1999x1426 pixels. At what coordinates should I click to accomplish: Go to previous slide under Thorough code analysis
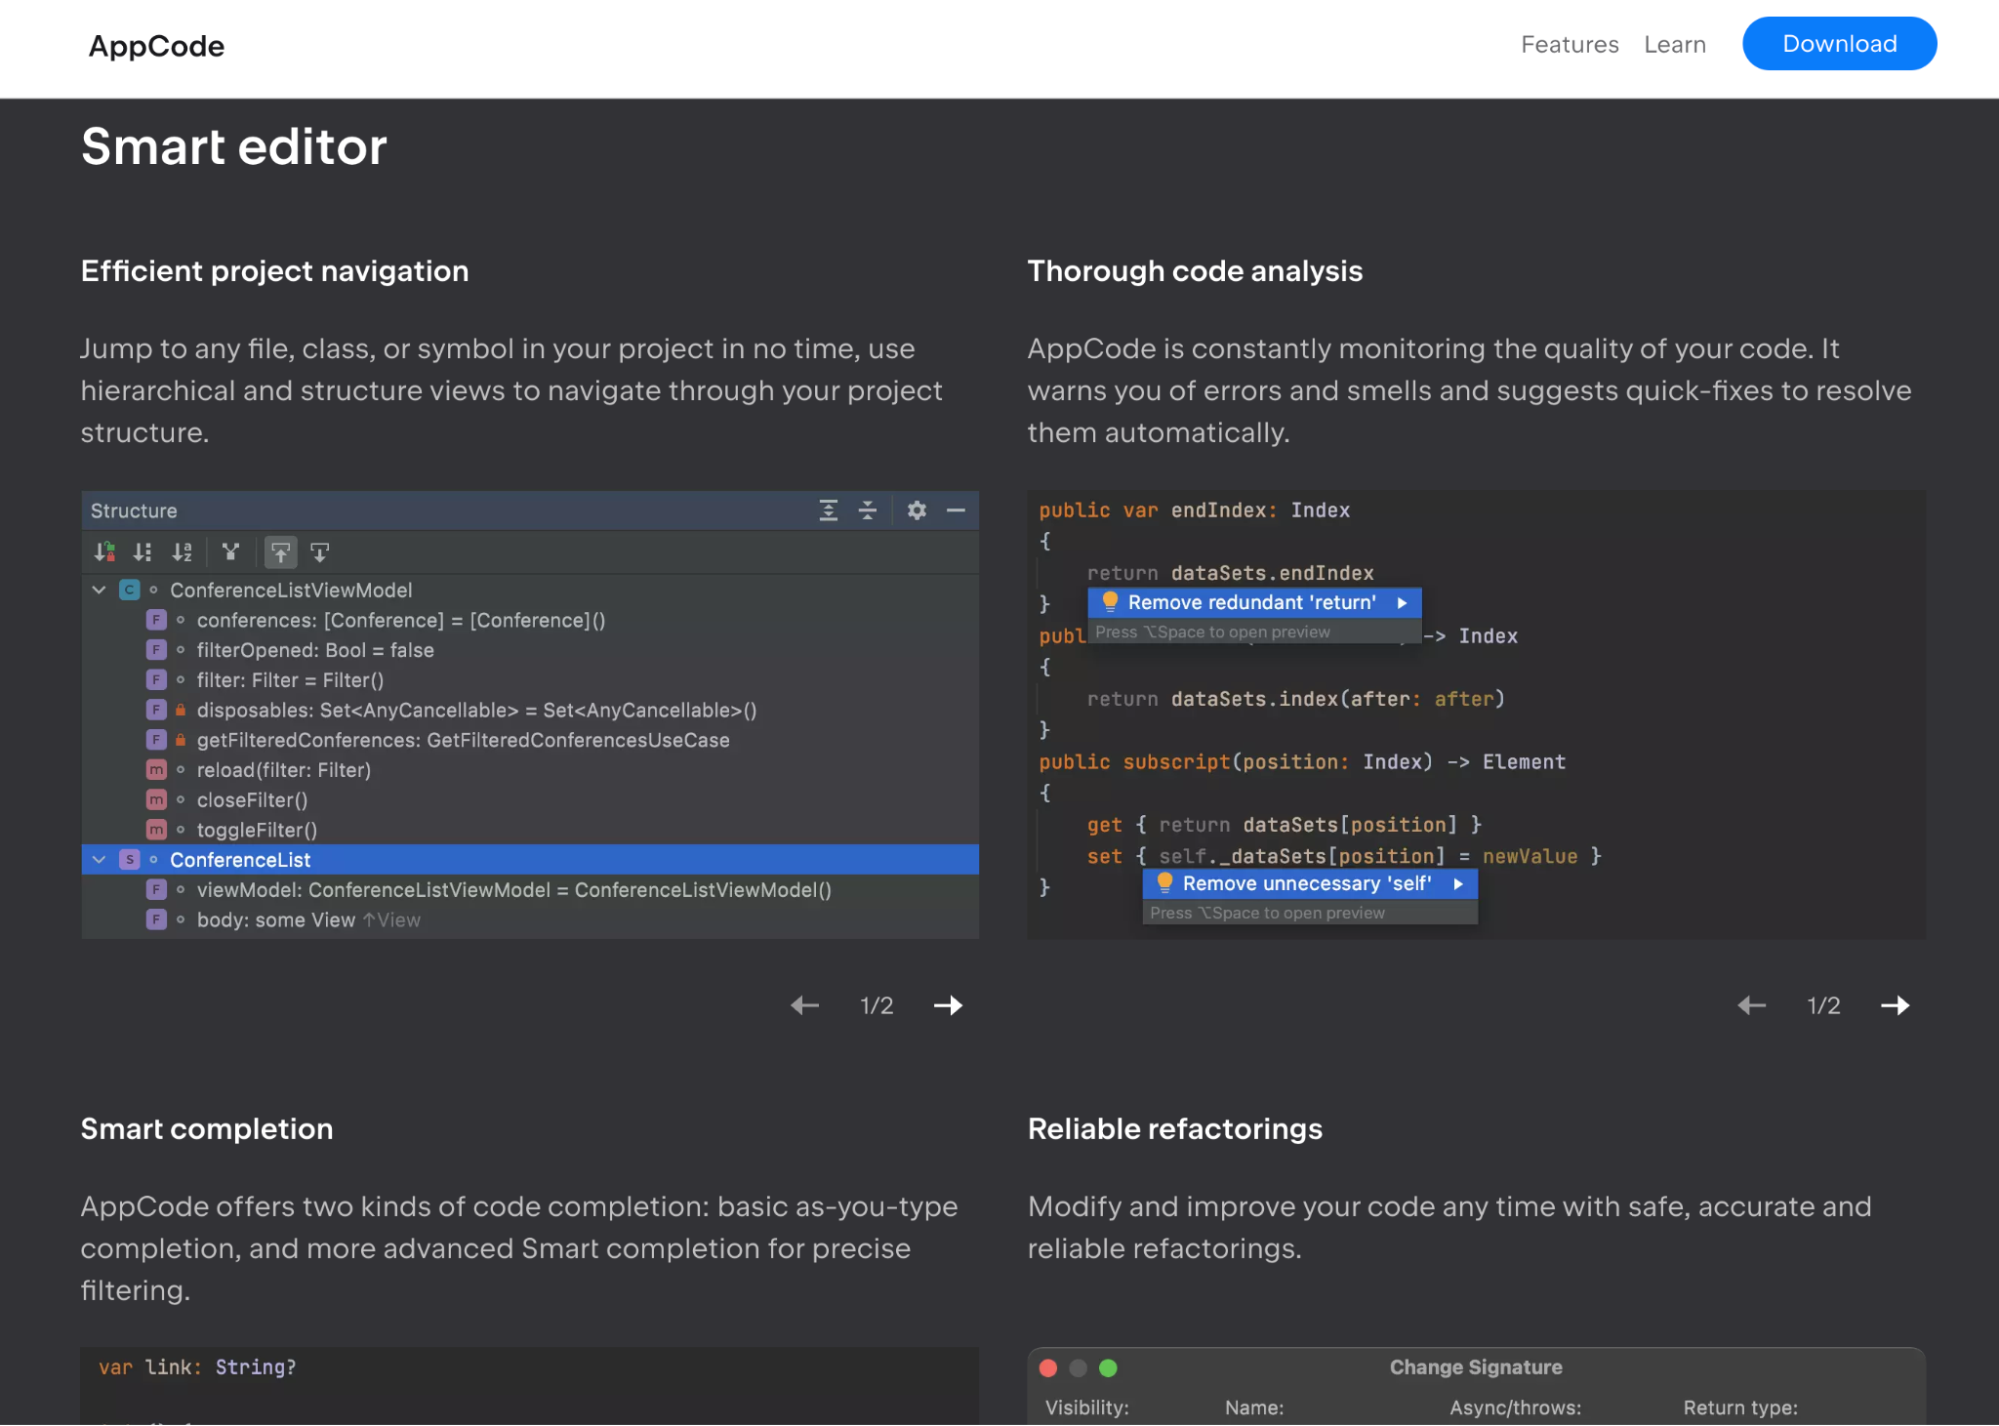(x=1752, y=1006)
